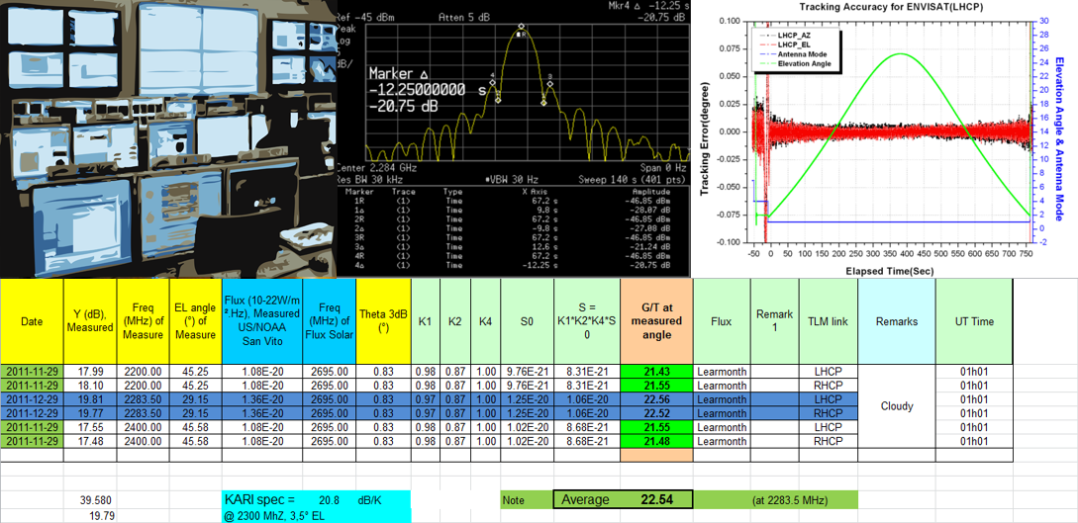1078x523 pixels.
Task: Click the G/T cell 22.56
Action: pos(657,399)
